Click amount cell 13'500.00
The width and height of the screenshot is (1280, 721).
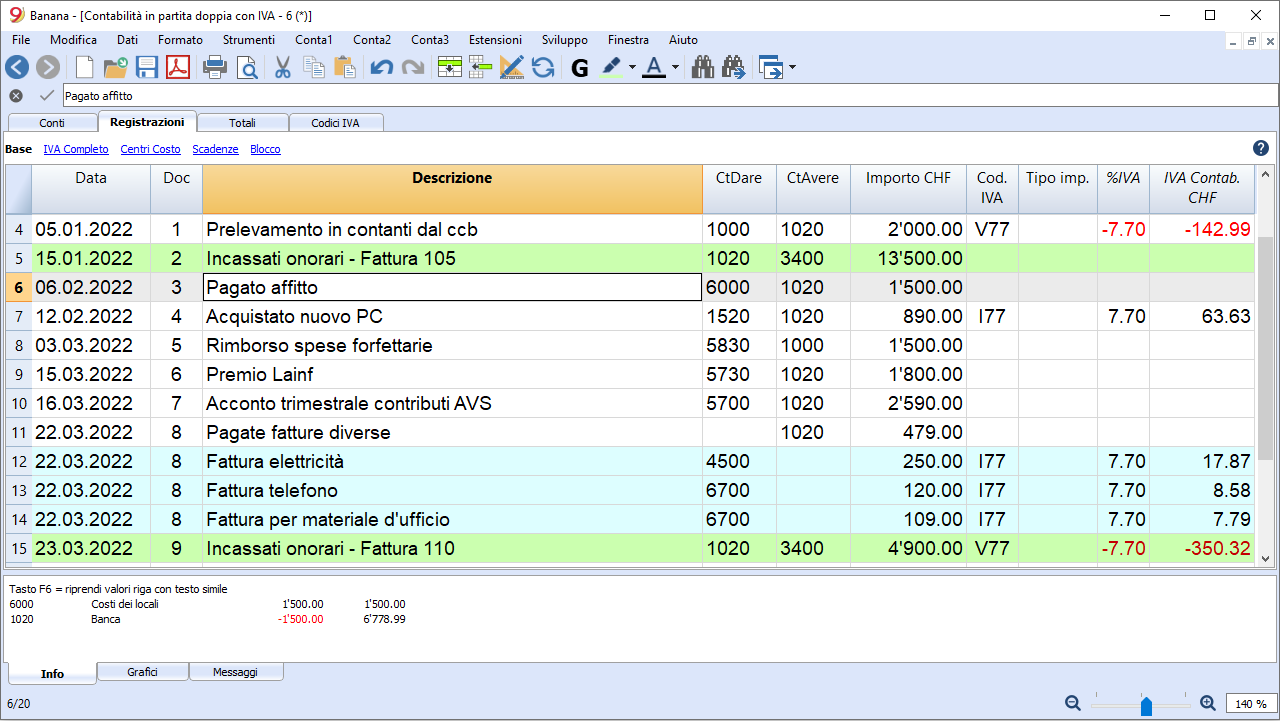[x=908, y=259]
